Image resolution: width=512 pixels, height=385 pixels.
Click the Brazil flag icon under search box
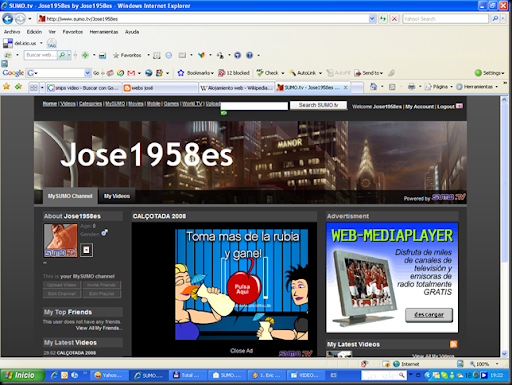coord(224,113)
